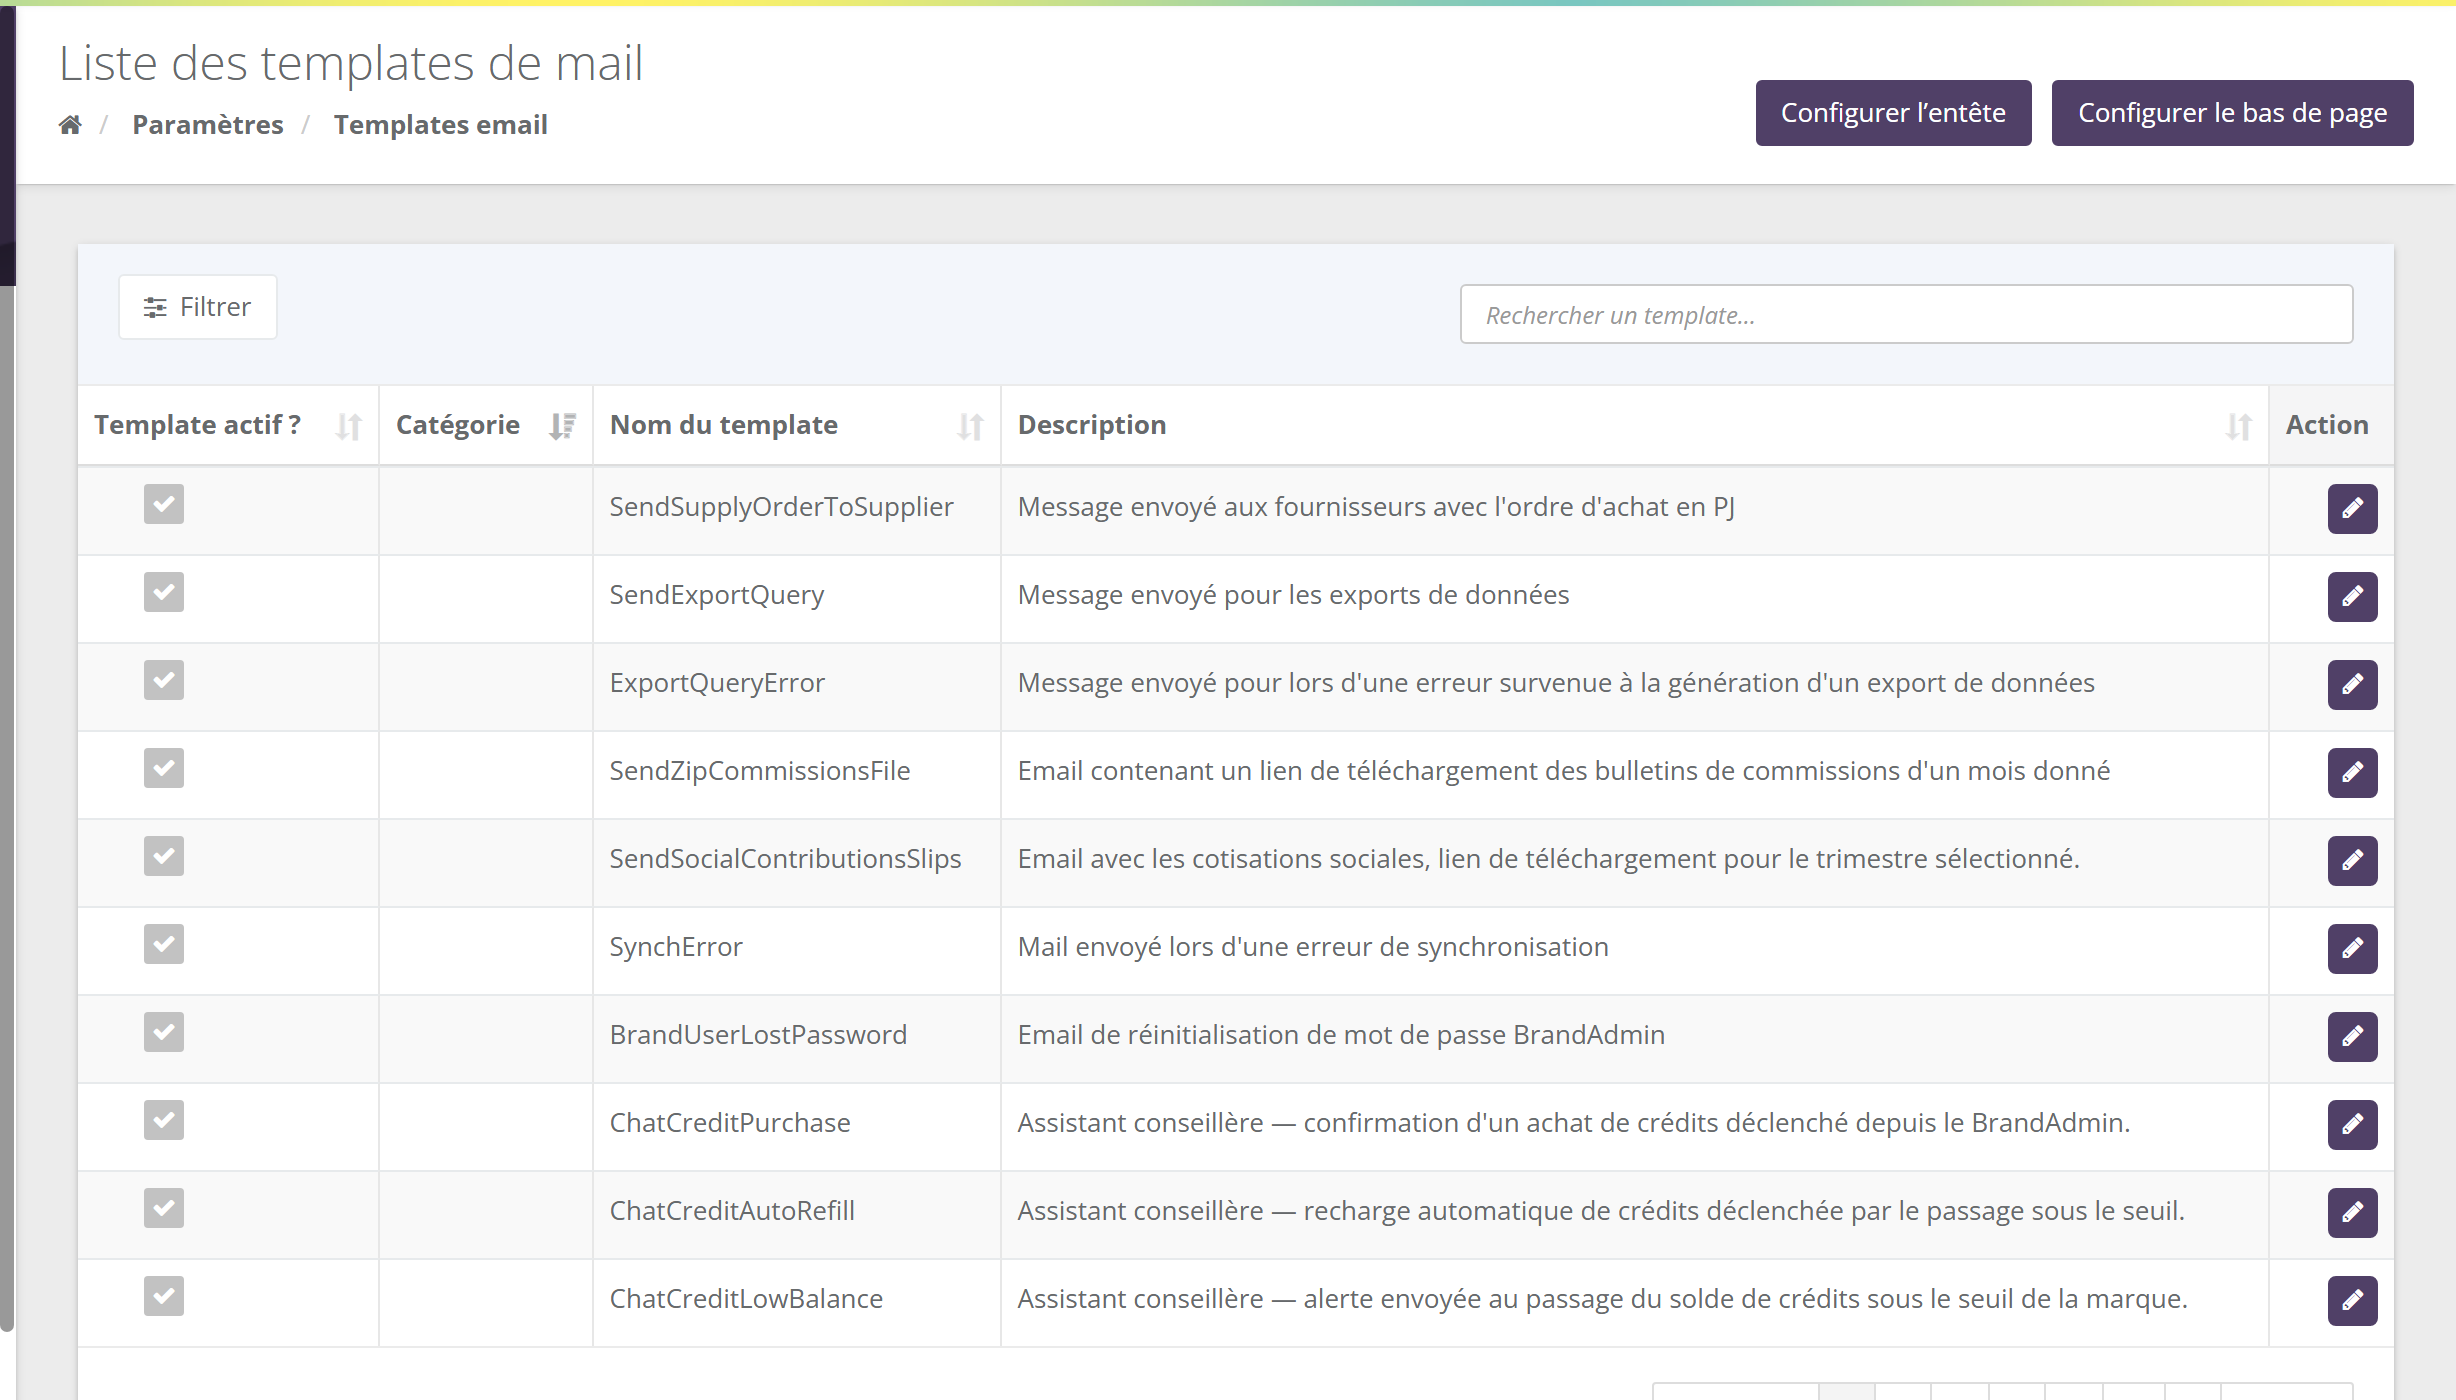Go to Paramètres breadcrumb
The width and height of the screenshot is (2456, 1400).
pos(208,125)
